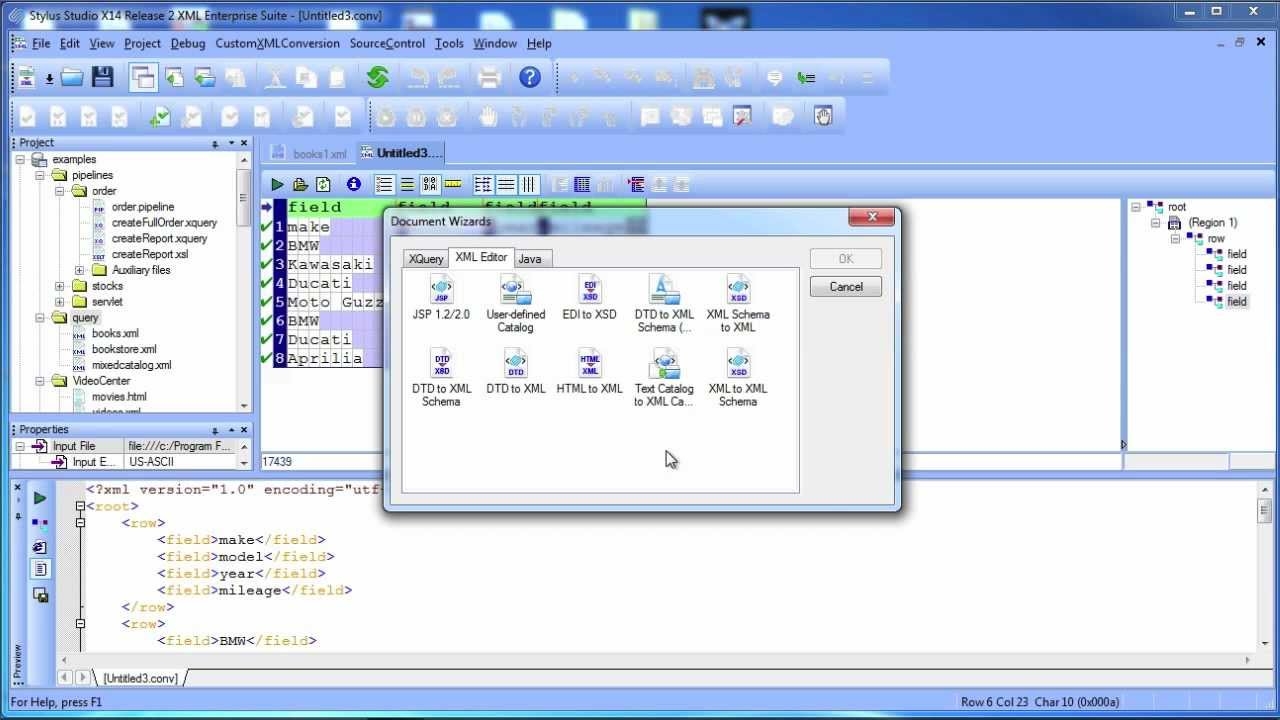Toggle line numbers in the conversion editor toolbar

[384, 184]
